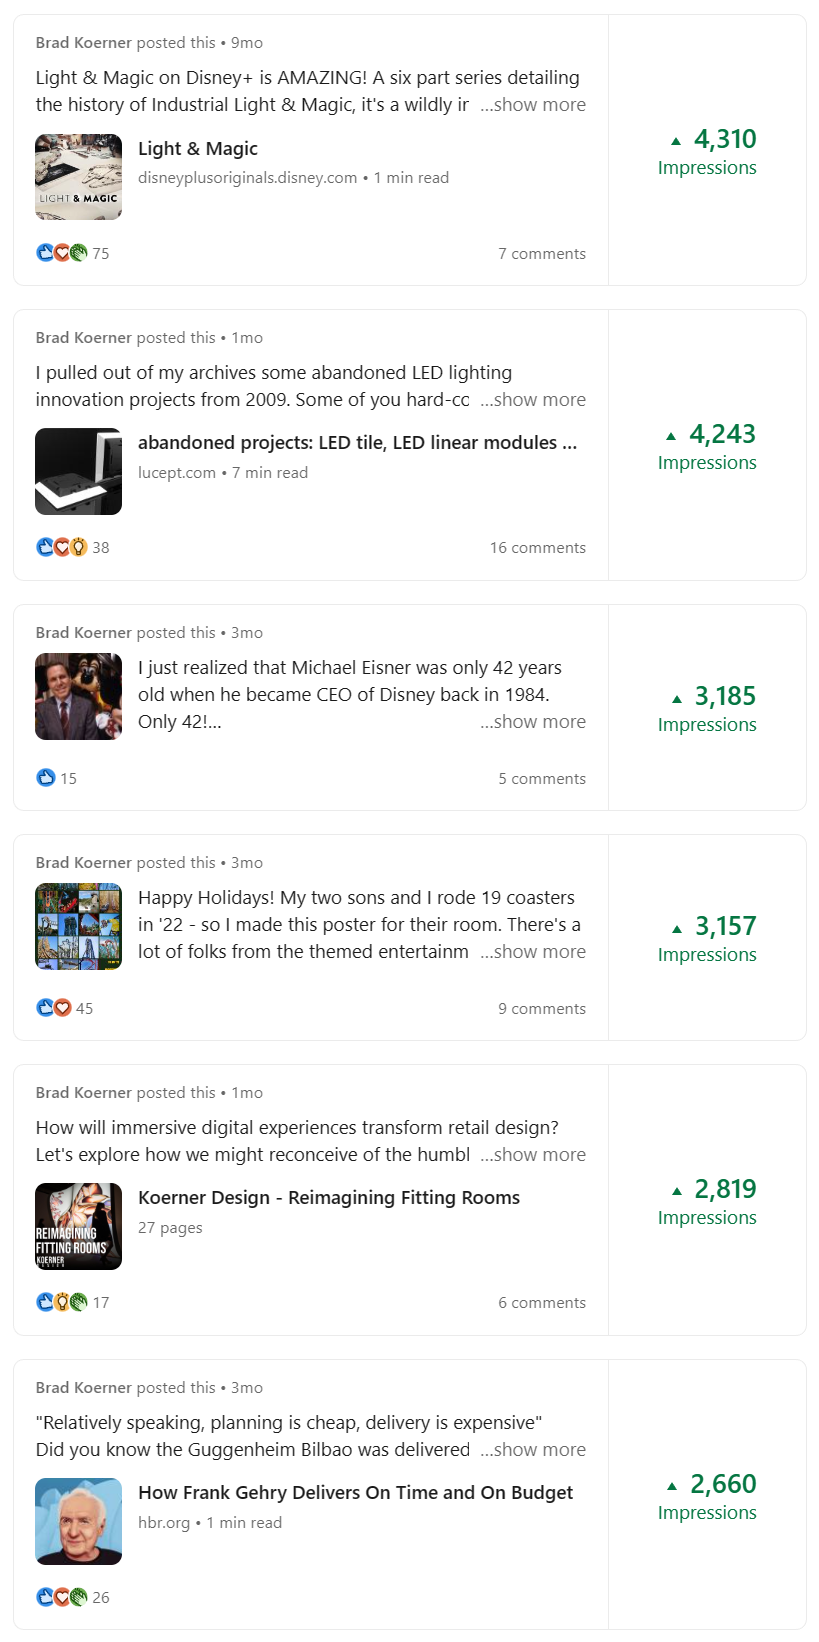This screenshot has width=819, height=1642.
Task: Click the green arrow beside 4,310 impressions
Action: pyautogui.click(x=676, y=141)
